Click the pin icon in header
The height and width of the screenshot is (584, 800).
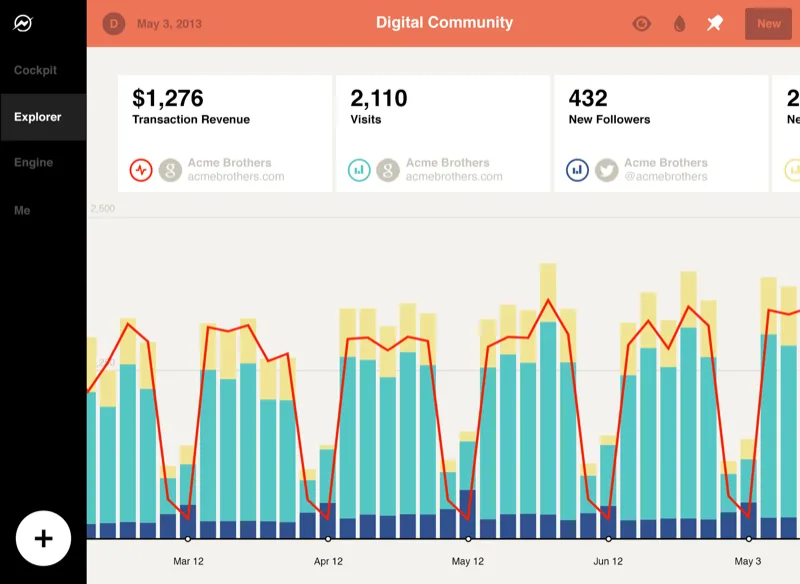click(x=715, y=23)
